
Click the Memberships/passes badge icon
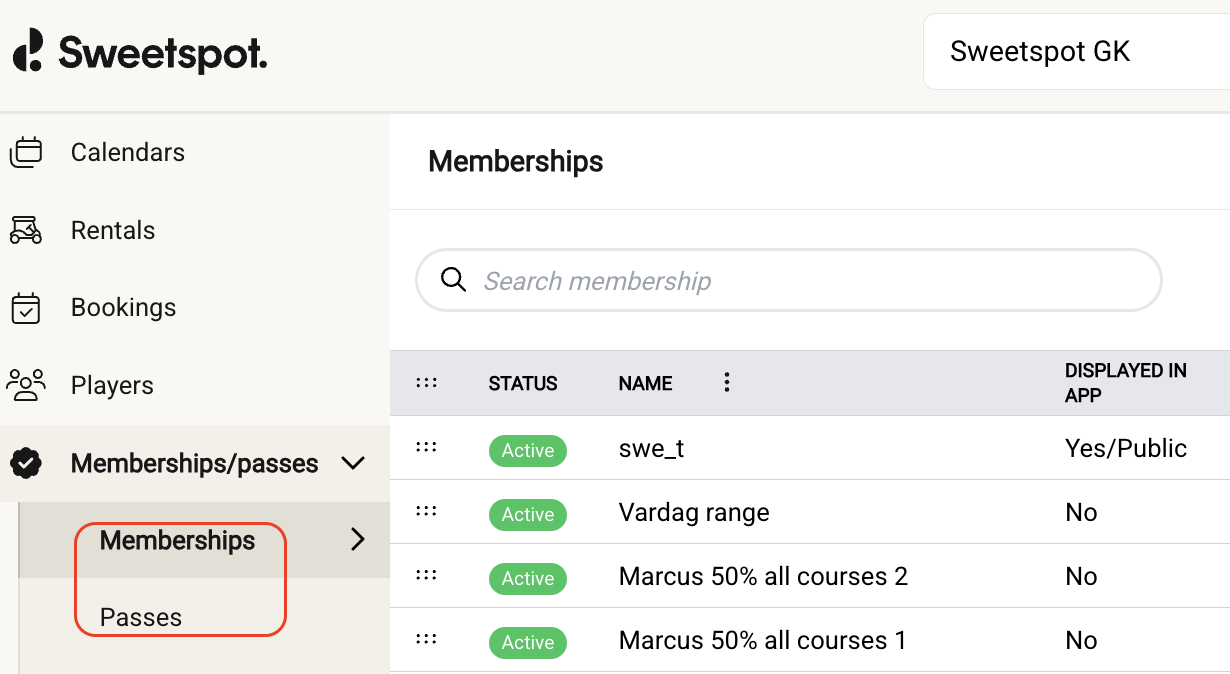pyautogui.click(x=26, y=463)
